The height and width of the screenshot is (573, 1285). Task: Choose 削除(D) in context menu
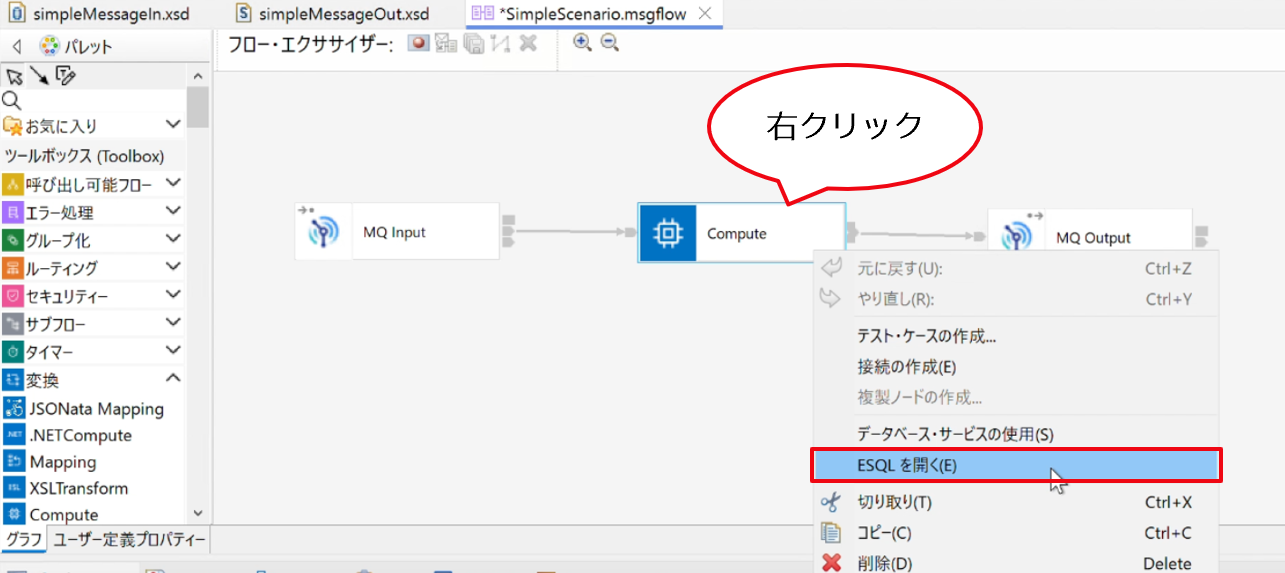click(x=1018, y=563)
